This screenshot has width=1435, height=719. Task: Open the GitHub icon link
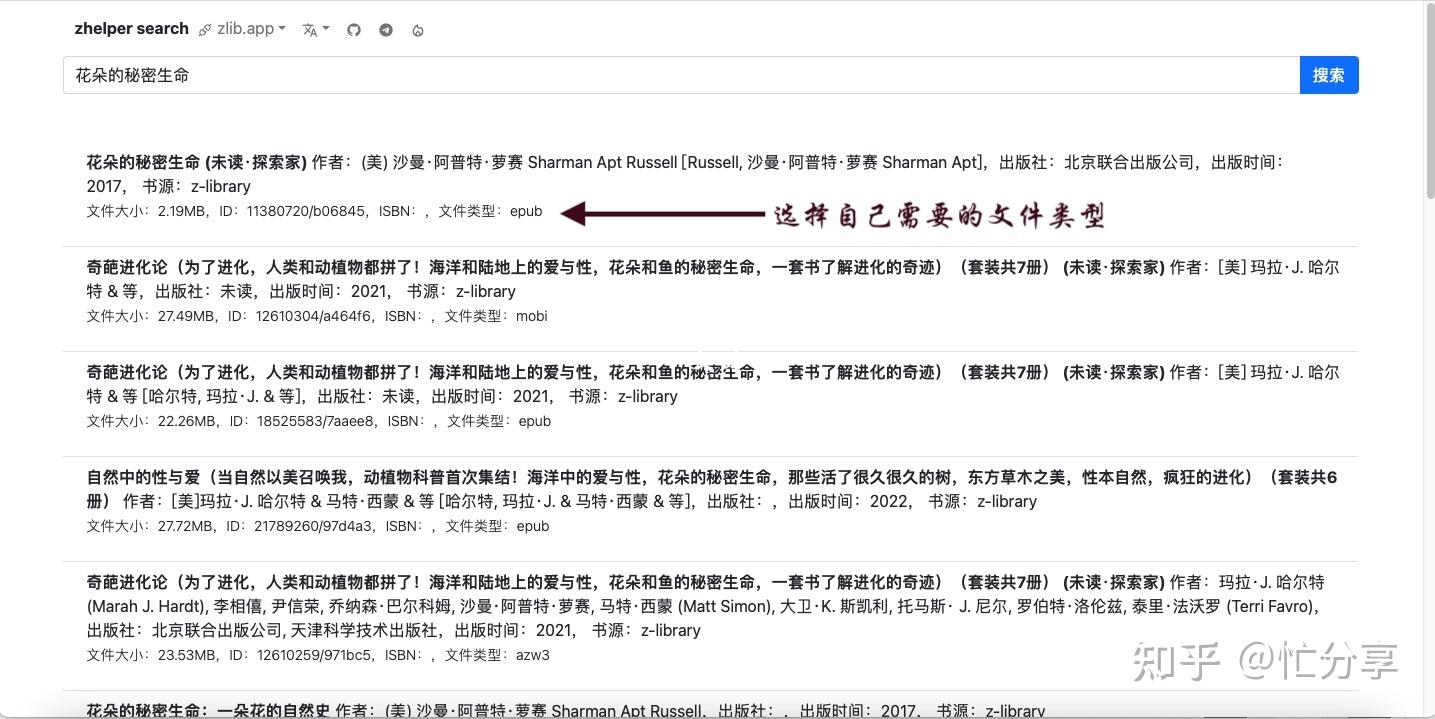[x=353, y=30]
